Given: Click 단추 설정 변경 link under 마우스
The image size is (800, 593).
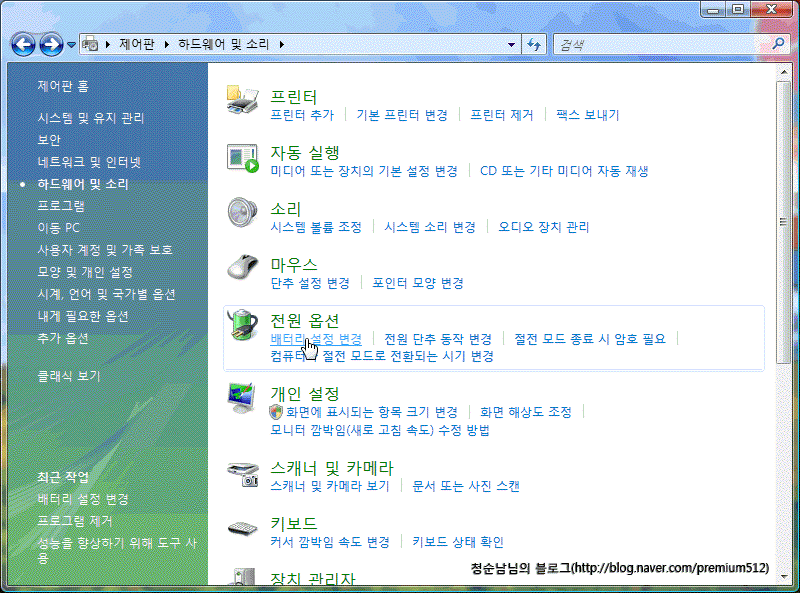Looking at the screenshot, I should pyautogui.click(x=310, y=283).
